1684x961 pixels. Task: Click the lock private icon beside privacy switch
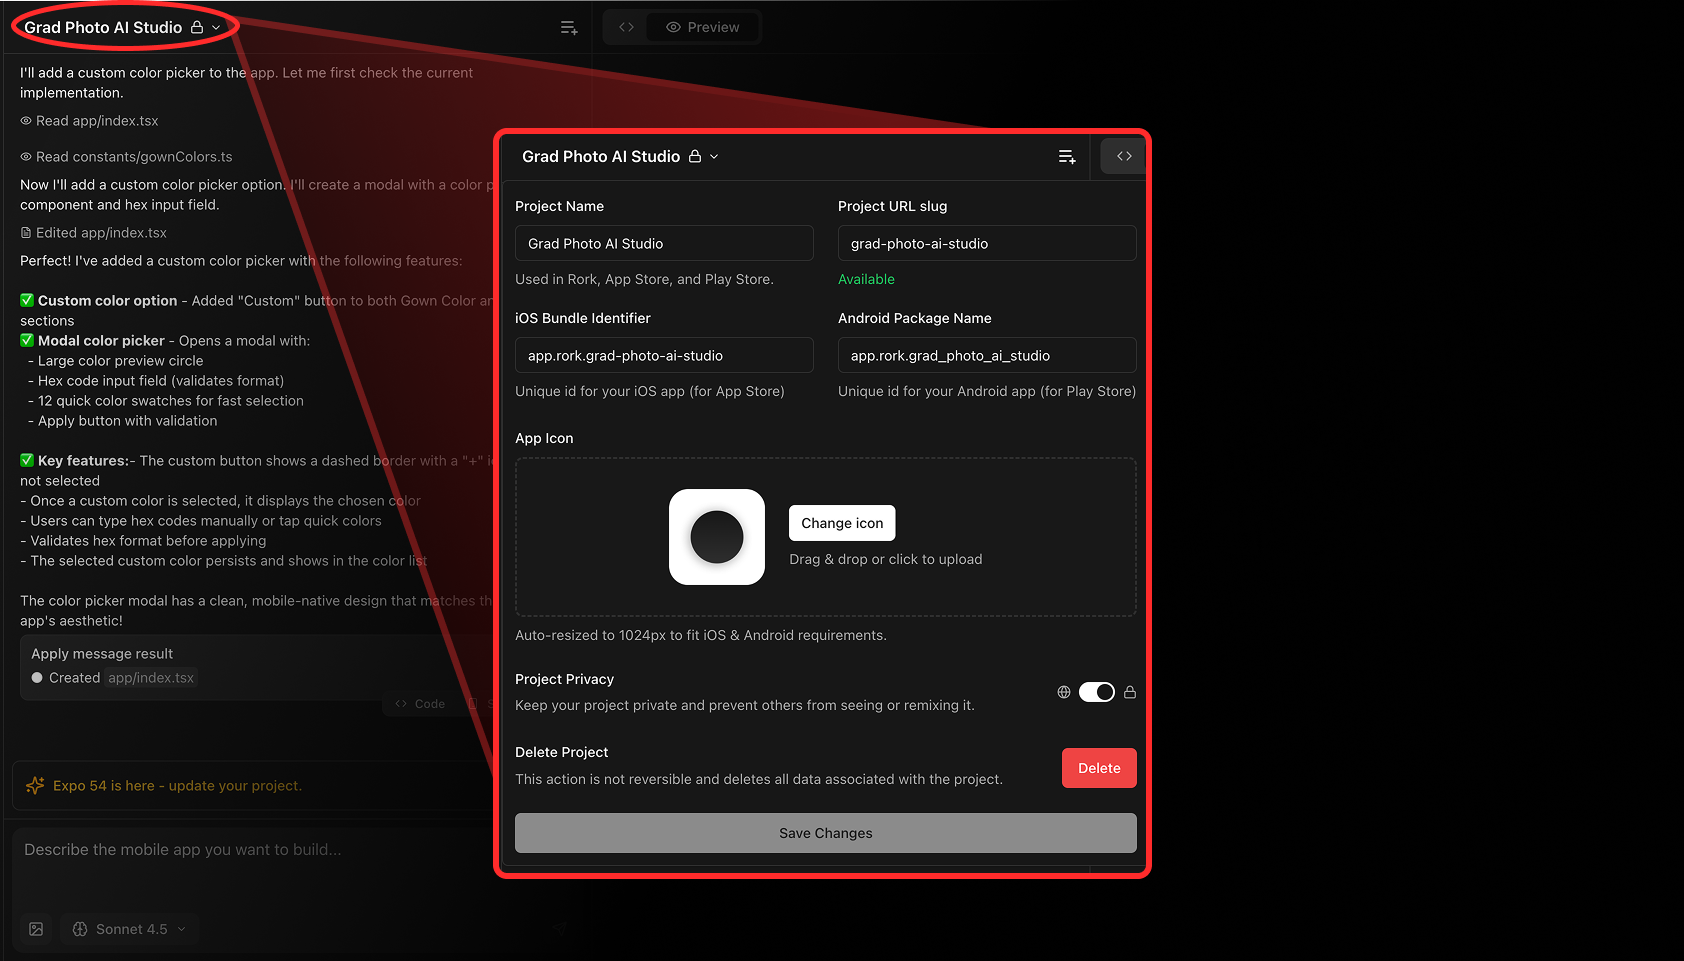pyautogui.click(x=1130, y=692)
